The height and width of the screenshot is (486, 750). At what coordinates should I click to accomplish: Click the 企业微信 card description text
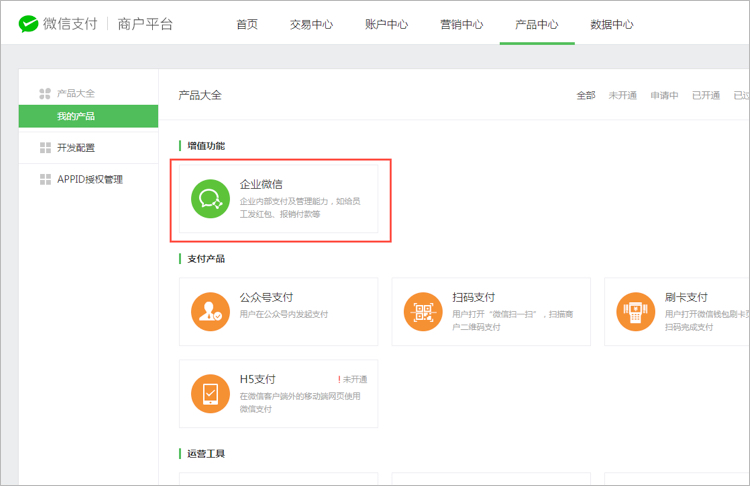(x=300, y=208)
